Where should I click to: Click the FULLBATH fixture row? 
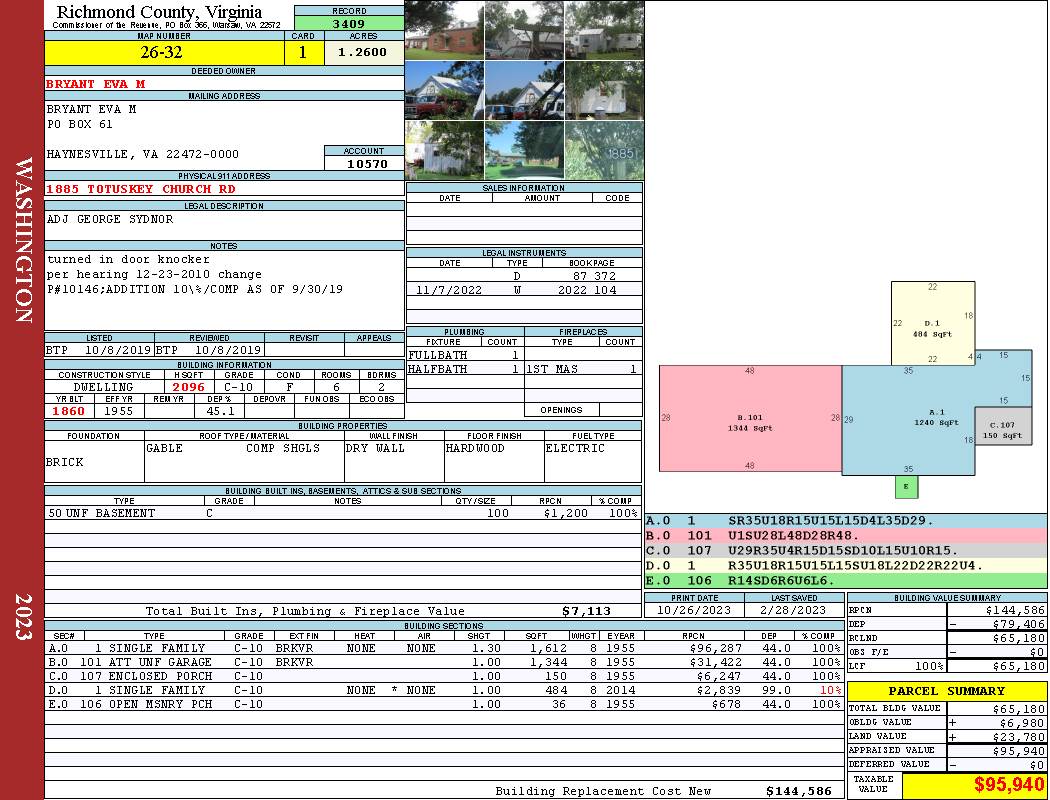pyautogui.click(x=465, y=355)
